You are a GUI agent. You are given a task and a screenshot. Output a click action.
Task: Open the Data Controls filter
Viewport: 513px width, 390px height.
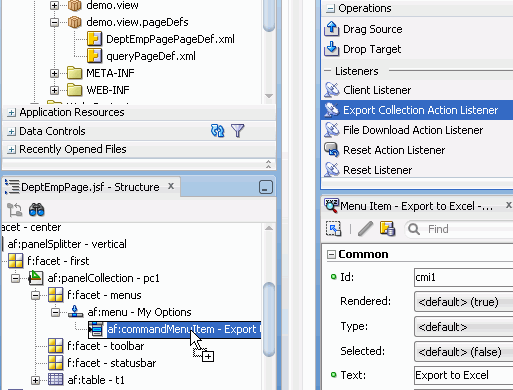tap(237, 131)
